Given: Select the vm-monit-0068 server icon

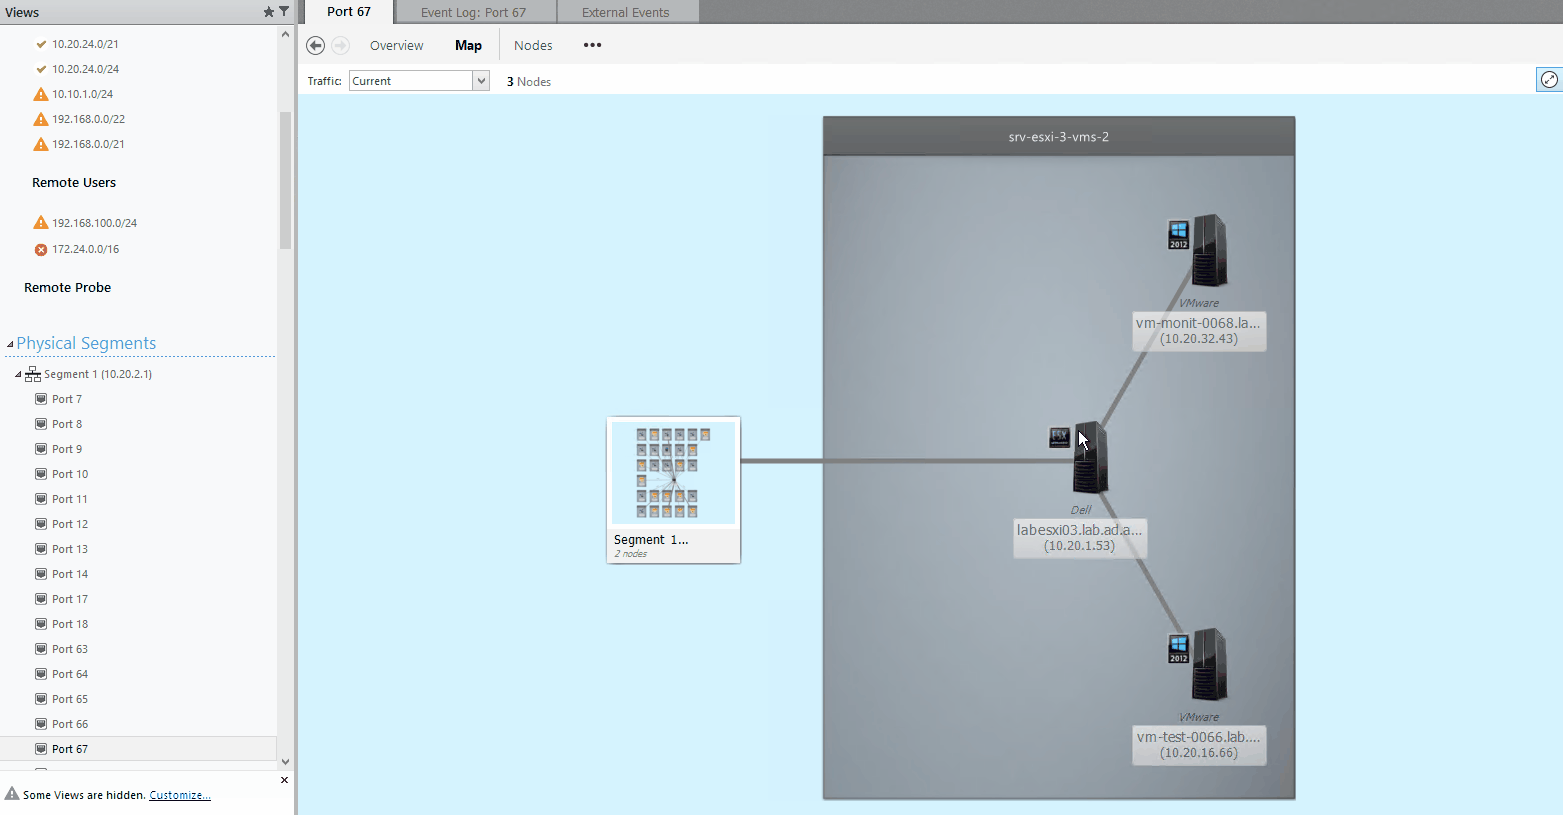Looking at the screenshot, I should (x=1209, y=250).
